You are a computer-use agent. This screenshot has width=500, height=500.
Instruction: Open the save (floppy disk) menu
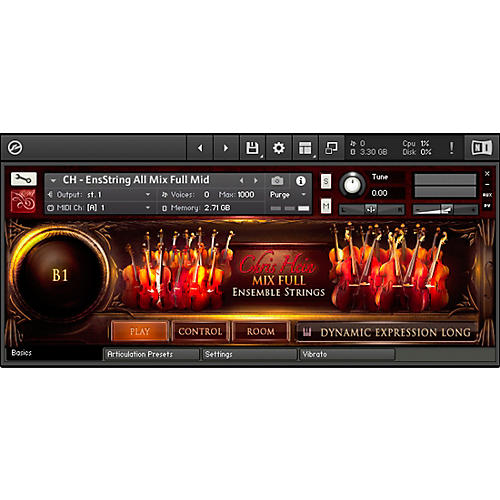click(x=252, y=148)
